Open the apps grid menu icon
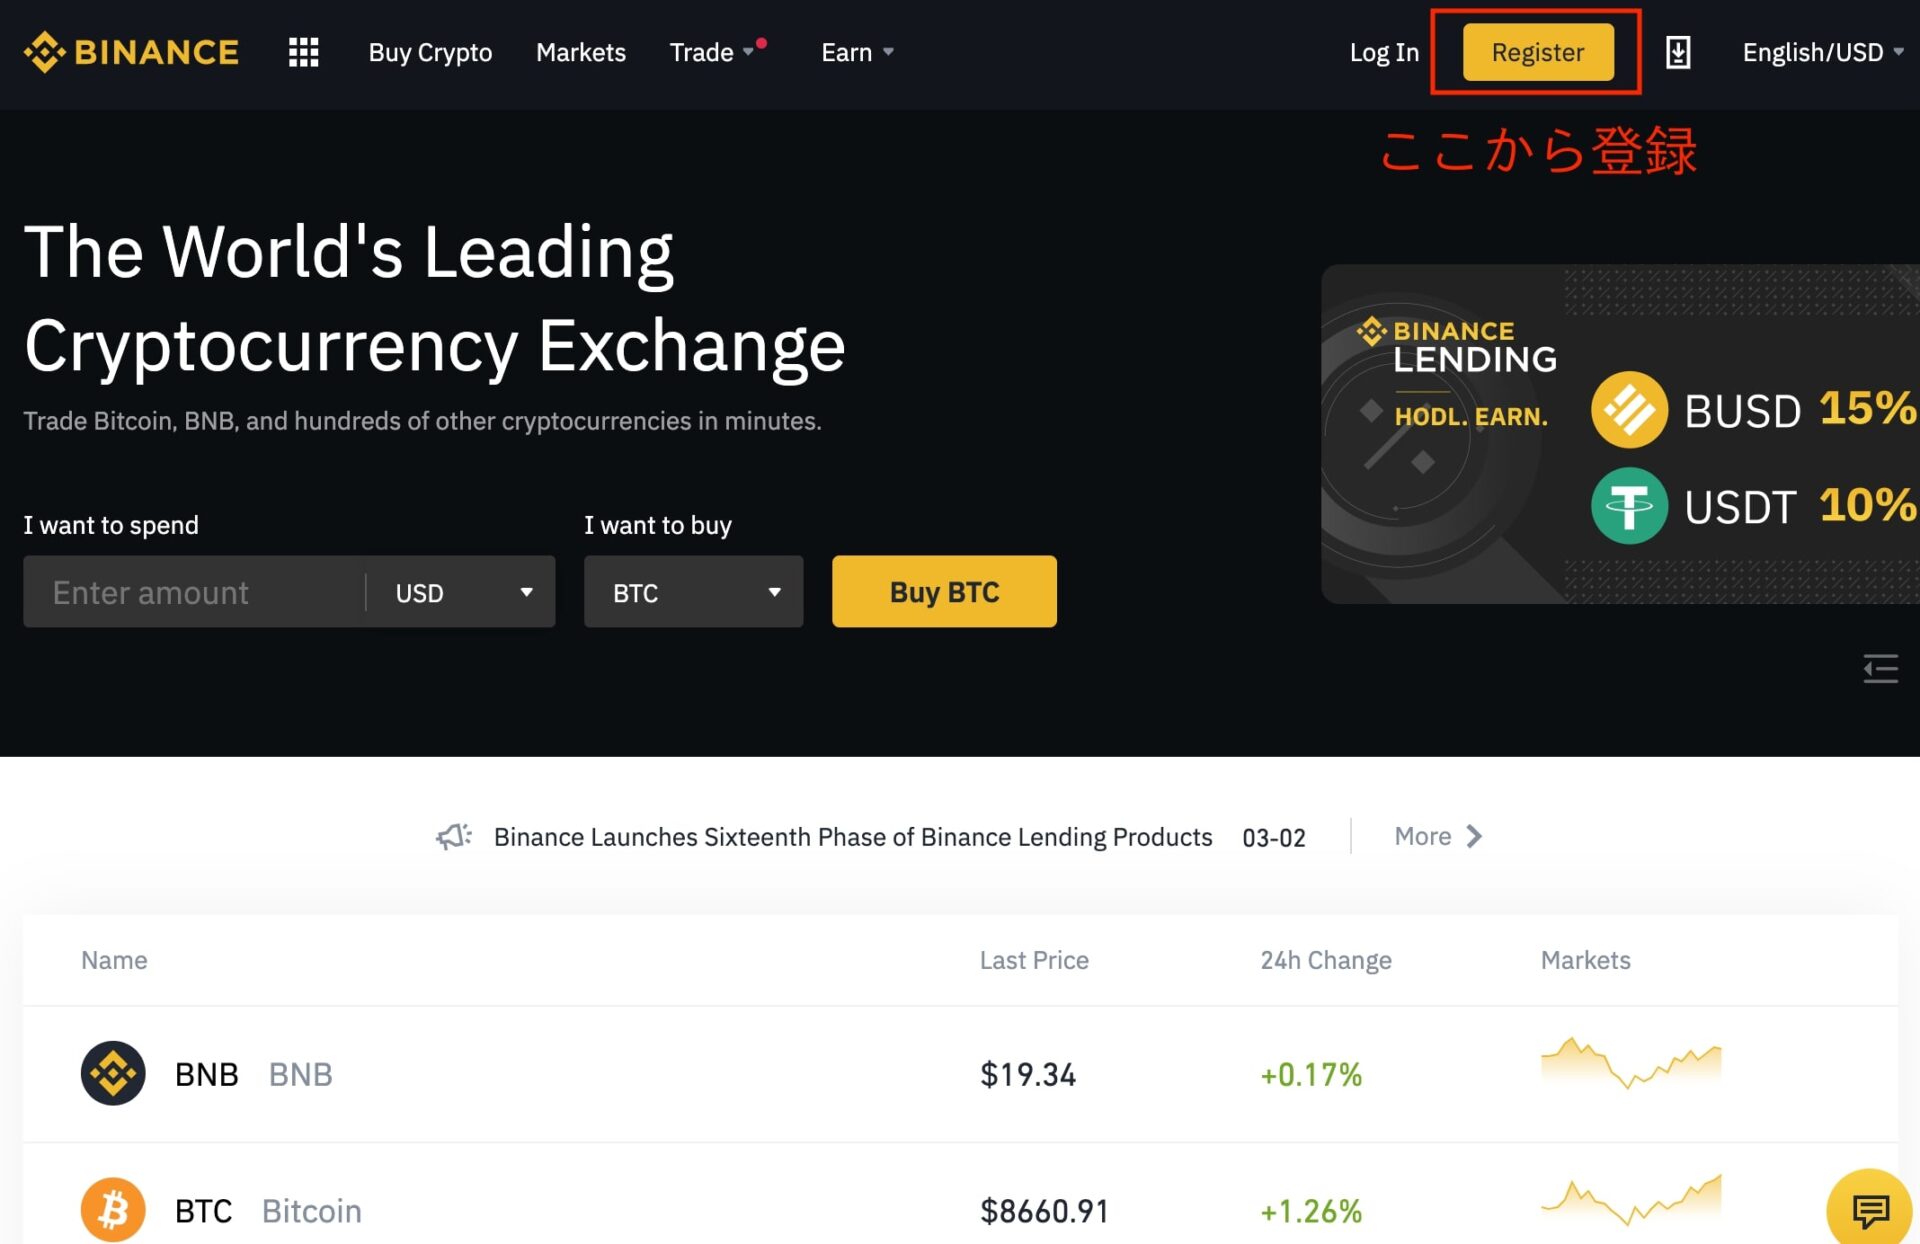 point(303,52)
